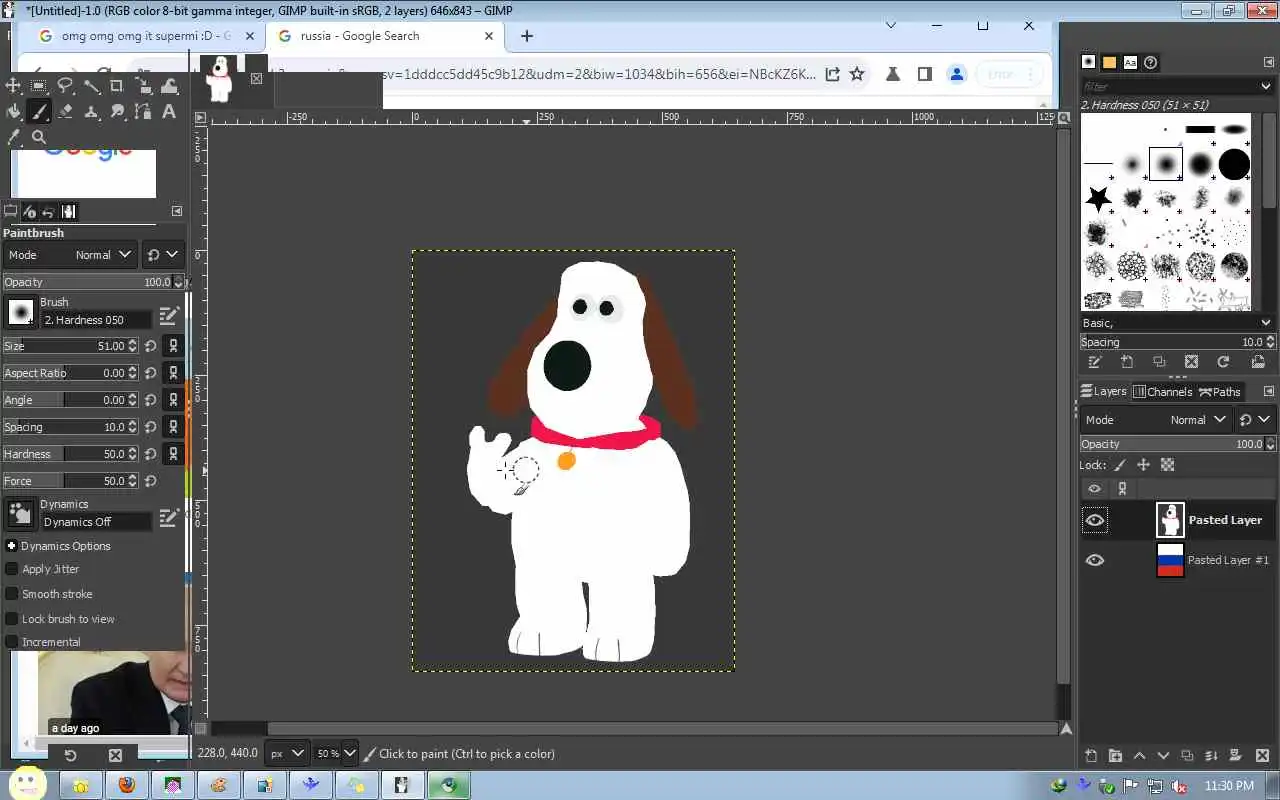Toggle lock position and size
Viewport: 1280px width, 800px height.
[1143, 465]
